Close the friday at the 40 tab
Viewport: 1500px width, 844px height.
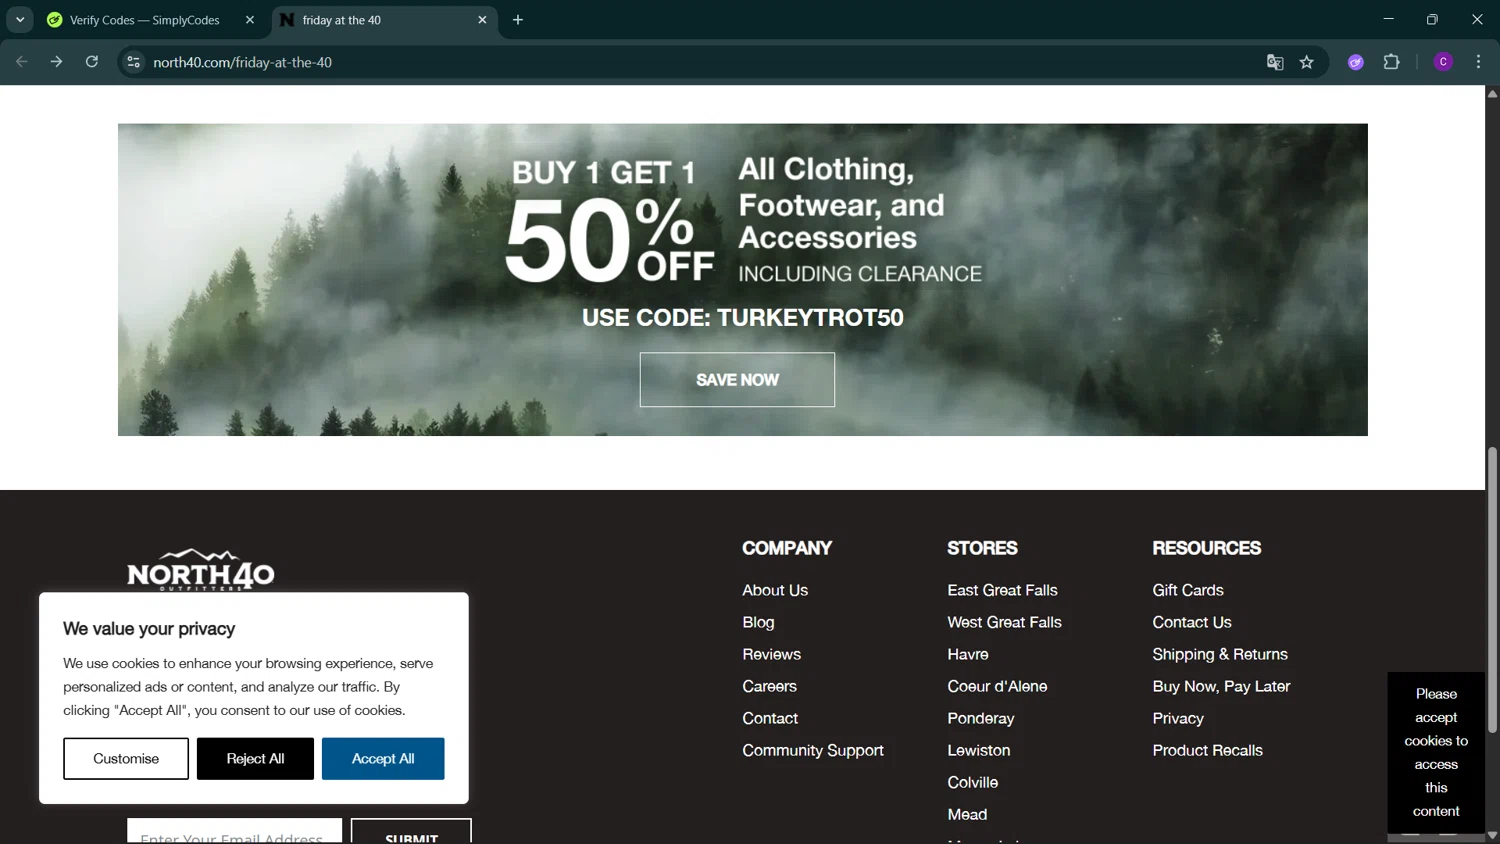(482, 20)
